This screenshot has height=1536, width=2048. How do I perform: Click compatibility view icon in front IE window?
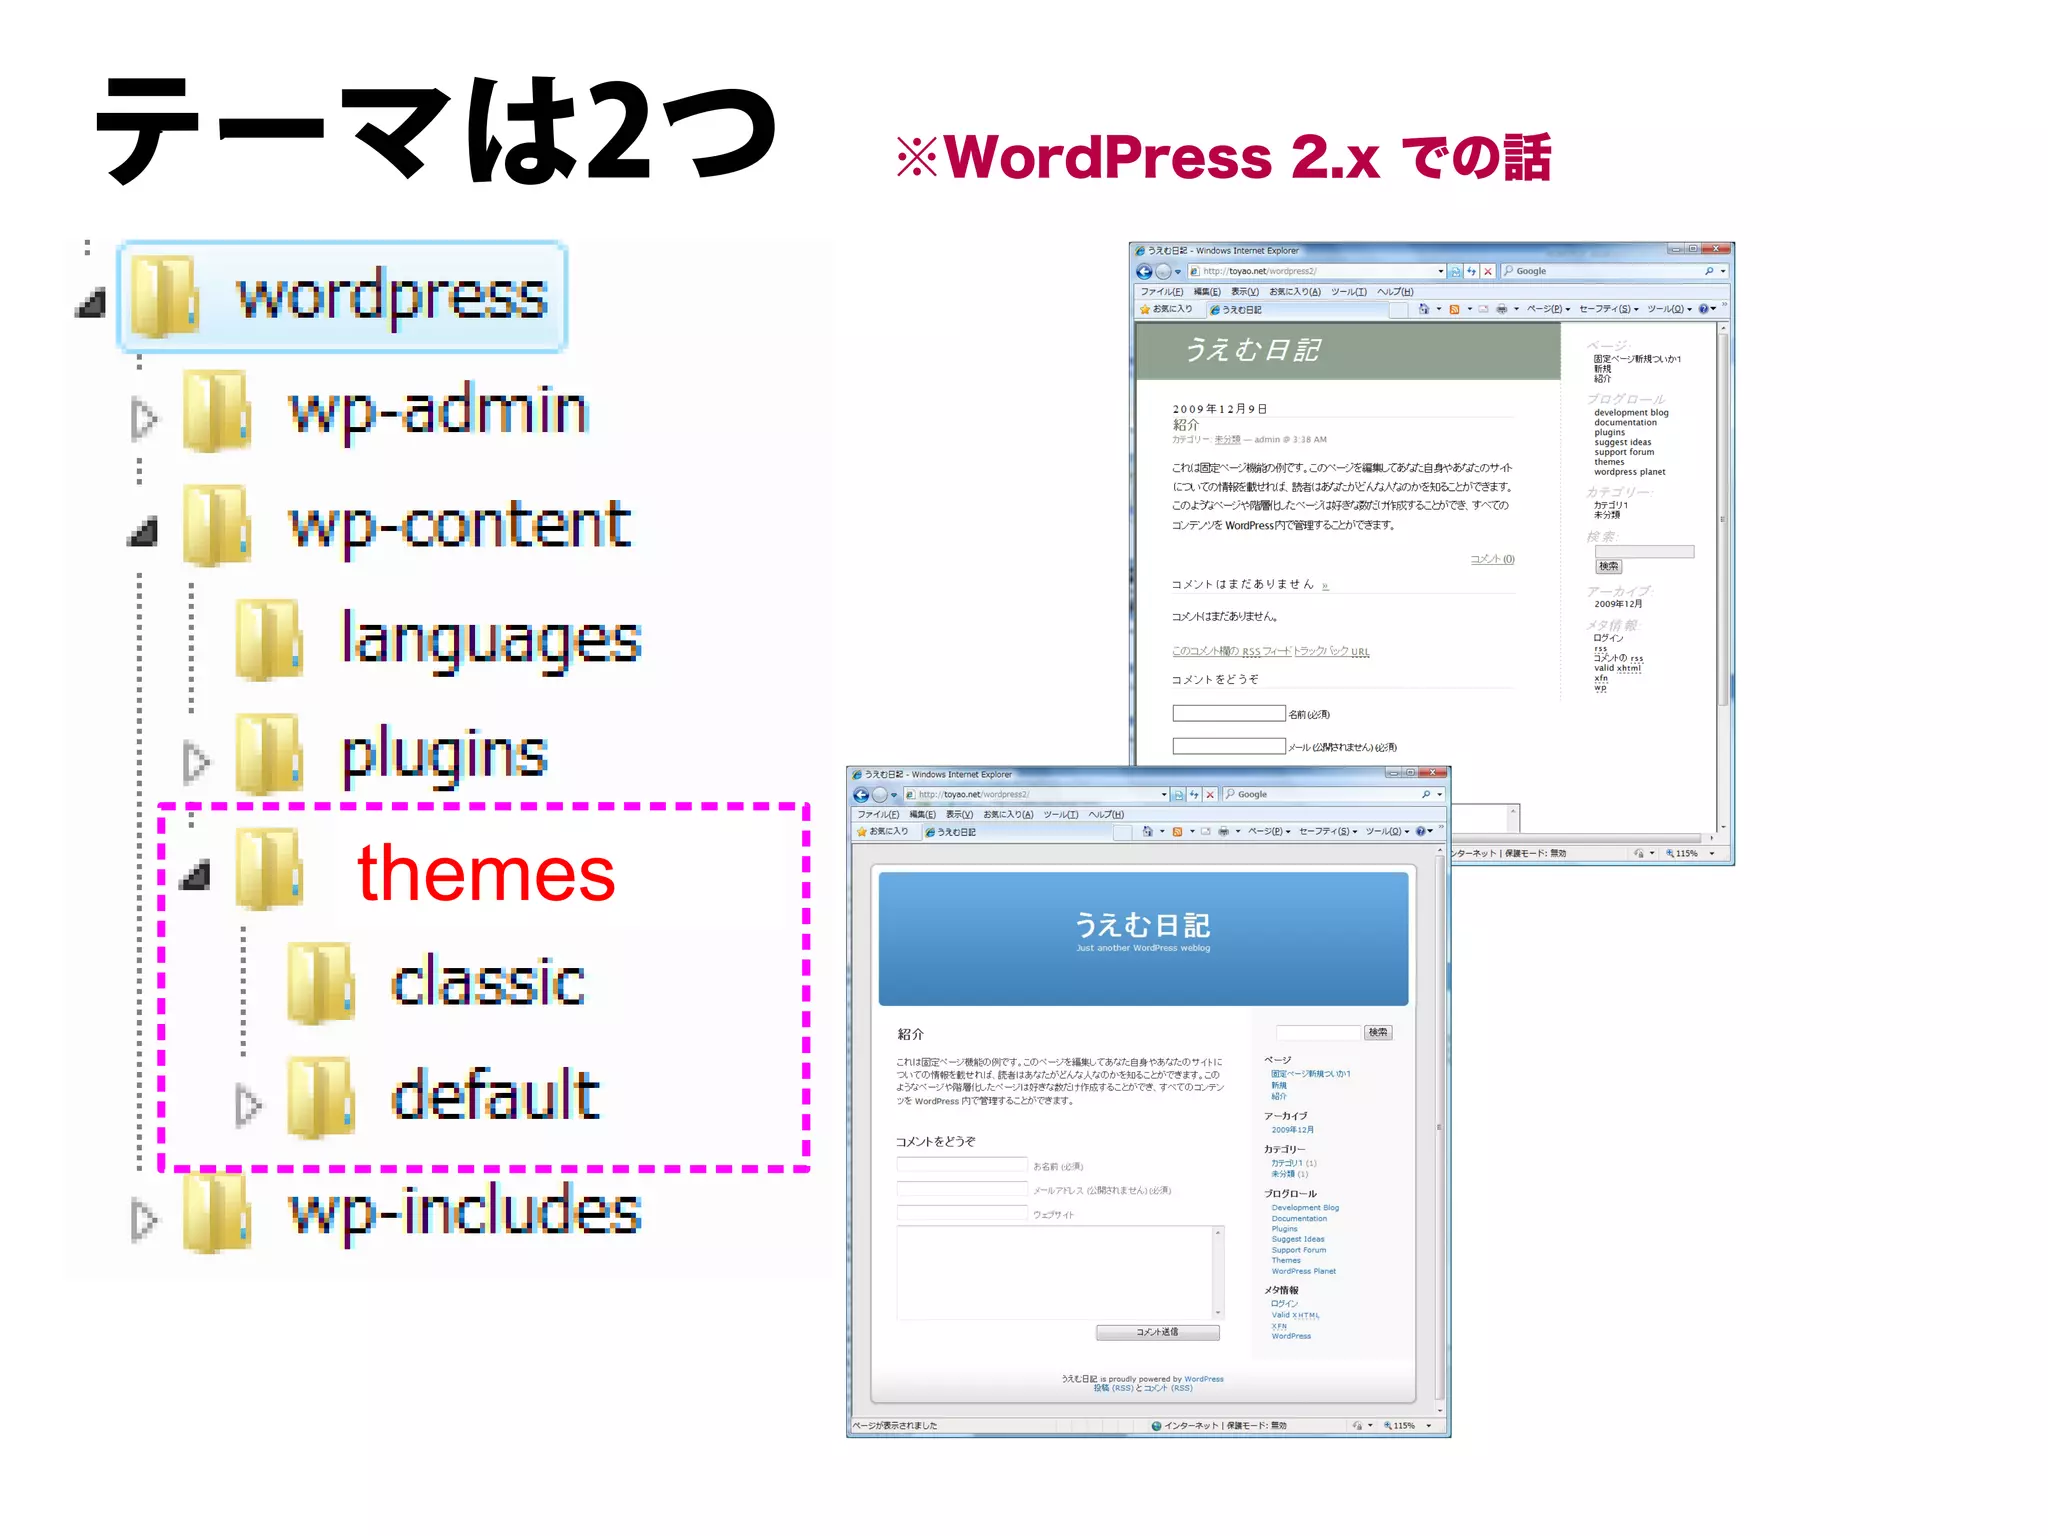[x=1178, y=795]
